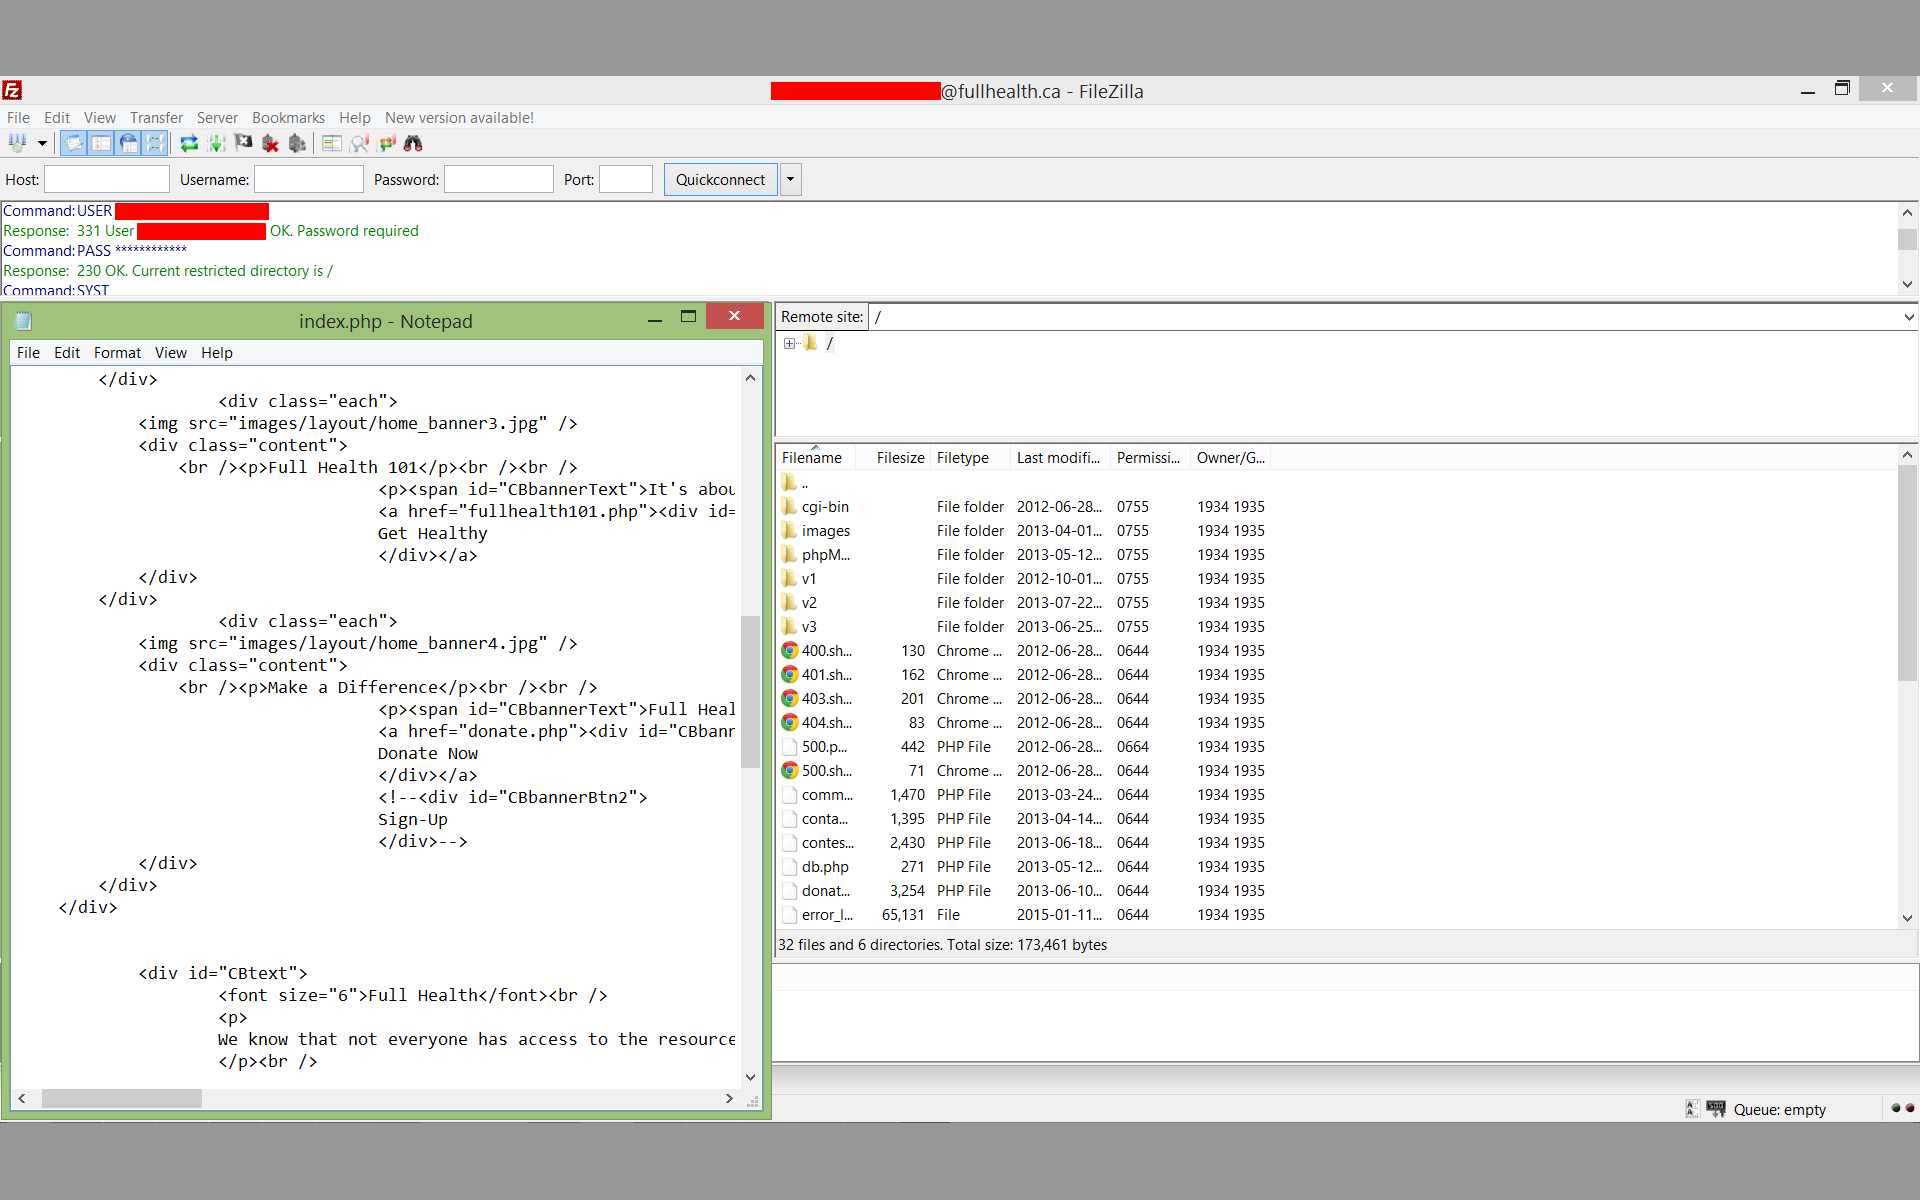Screen dimensions: 1920x1200
Task: Cancel current operation flag icon
Action: tap(243, 143)
